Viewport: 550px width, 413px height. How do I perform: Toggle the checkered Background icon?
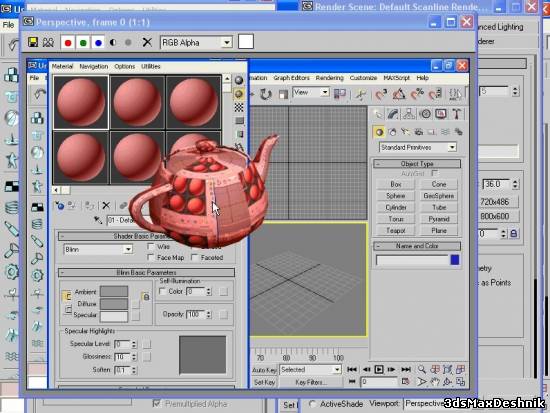click(239, 107)
